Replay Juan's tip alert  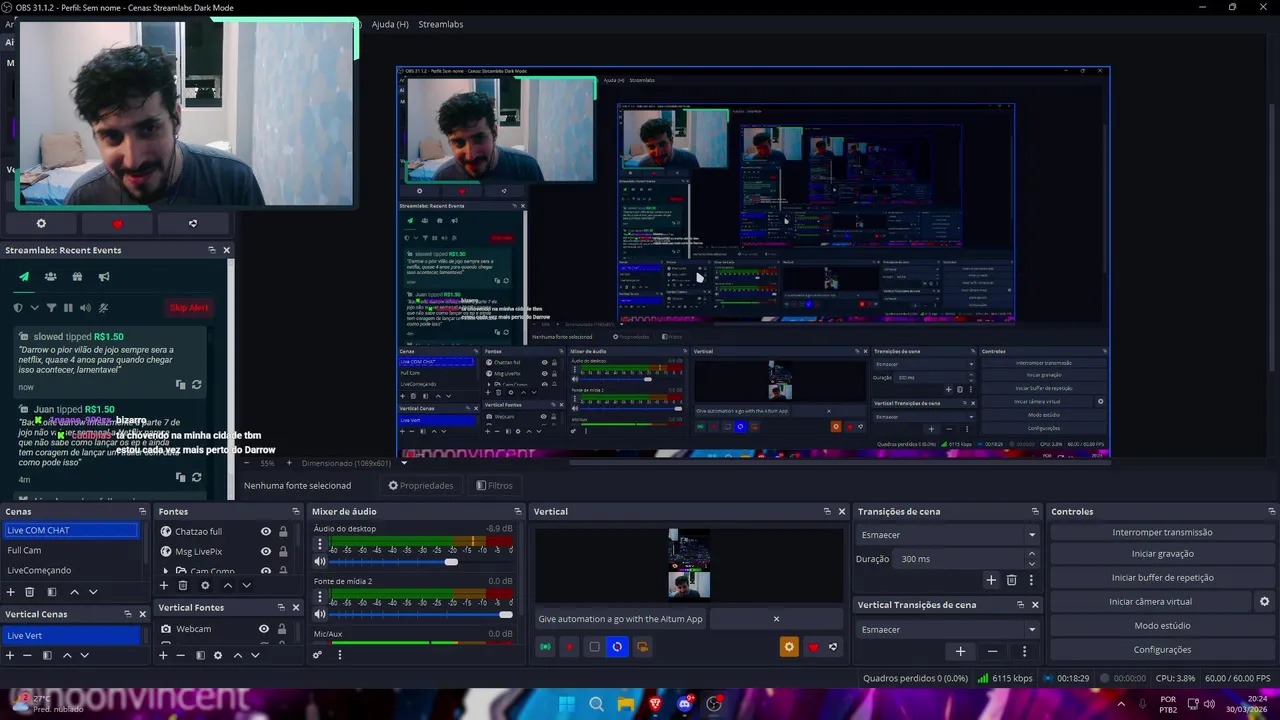tap(196, 478)
